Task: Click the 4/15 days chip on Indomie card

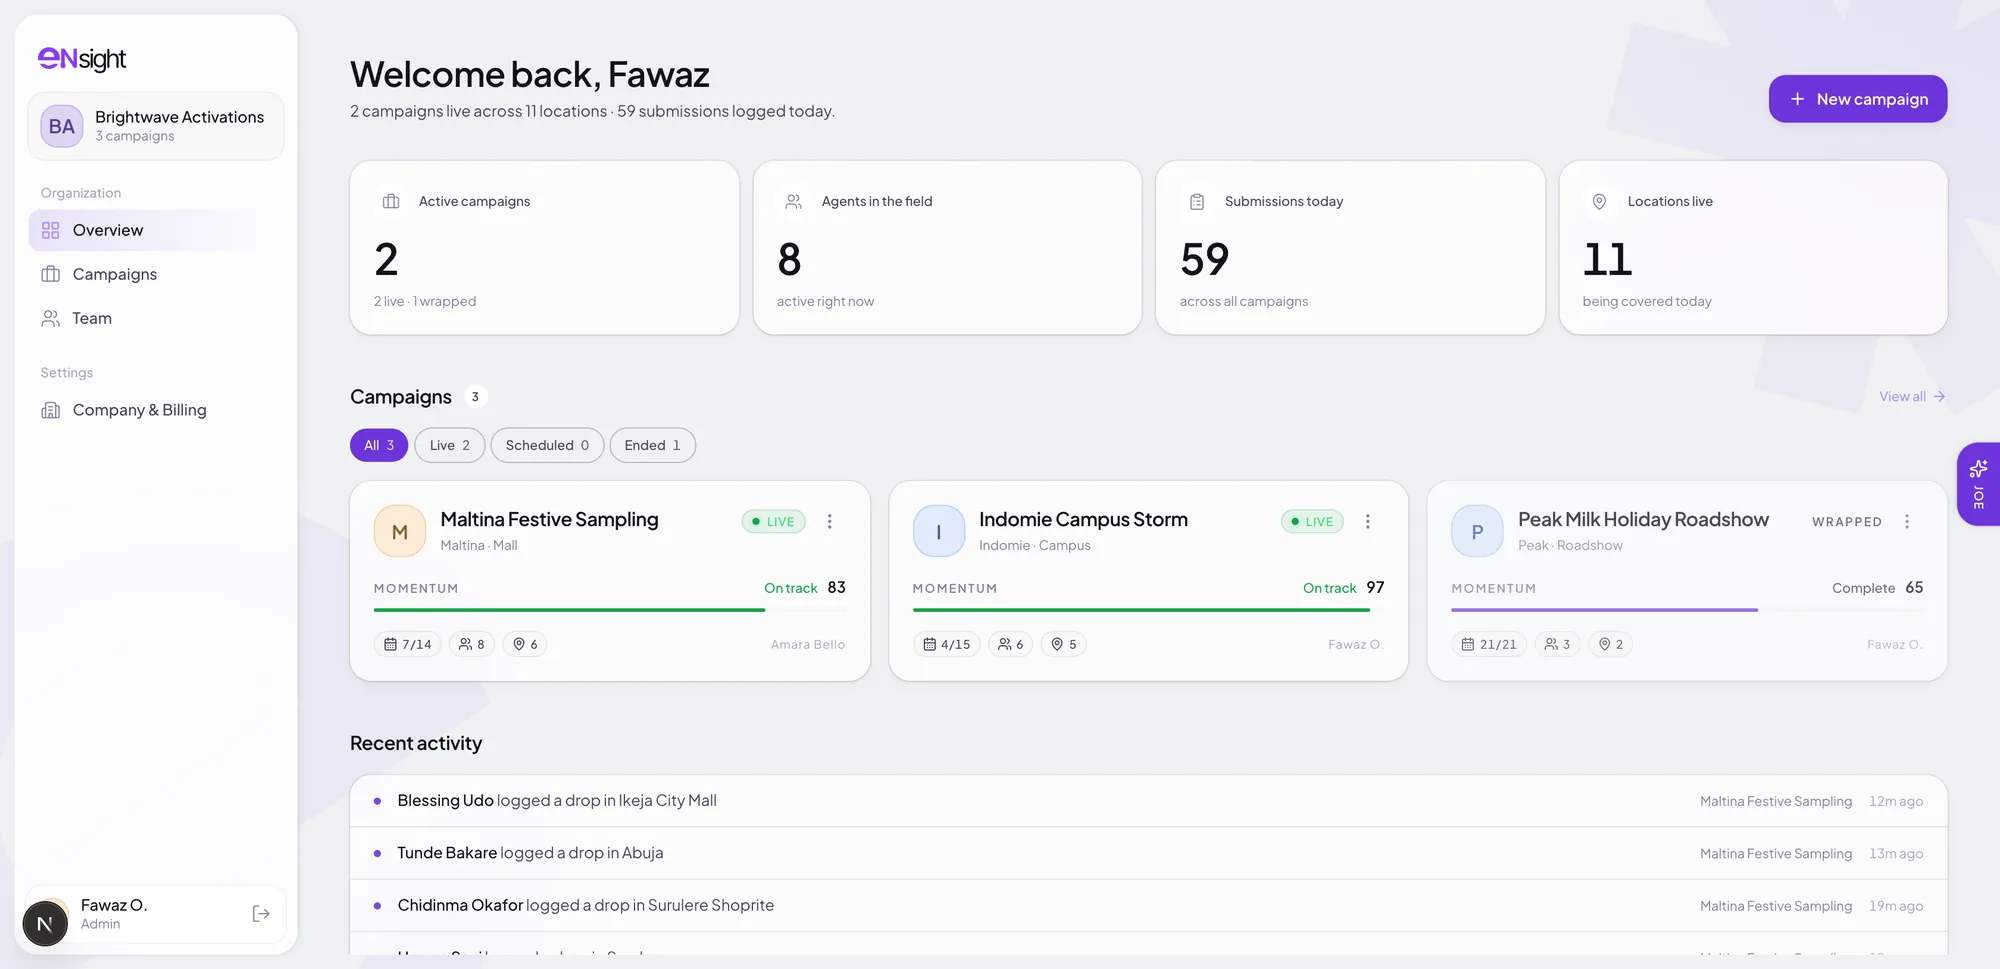Action: (x=947, y=644)
